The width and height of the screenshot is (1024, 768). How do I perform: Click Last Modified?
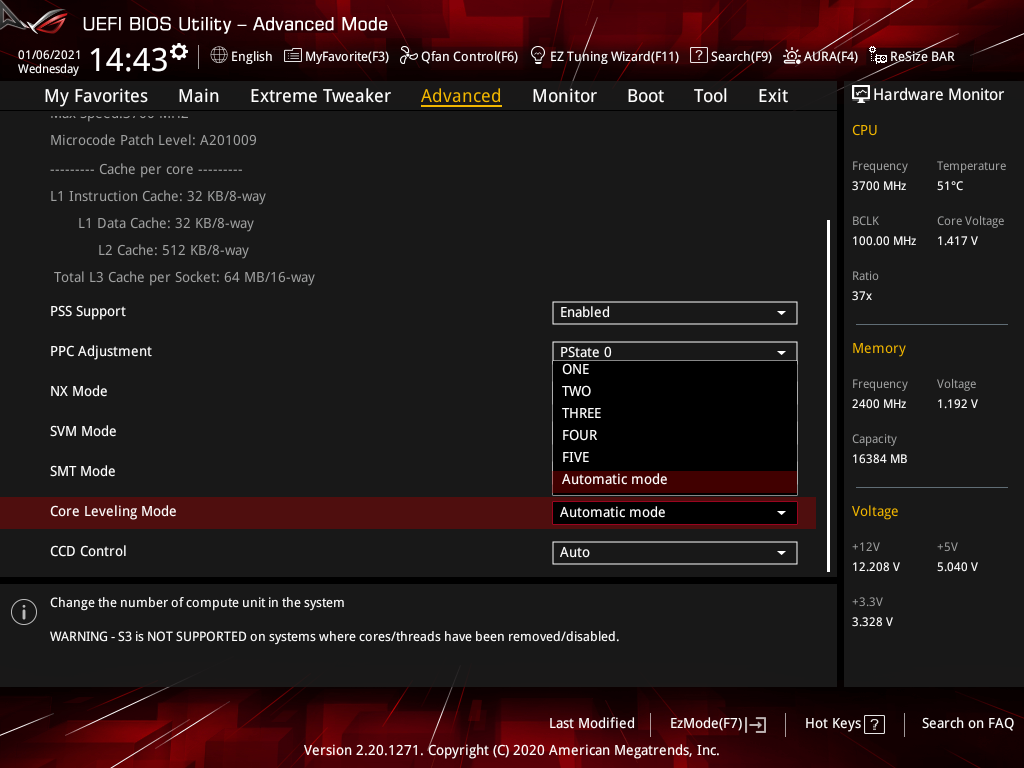click(592, 724)
